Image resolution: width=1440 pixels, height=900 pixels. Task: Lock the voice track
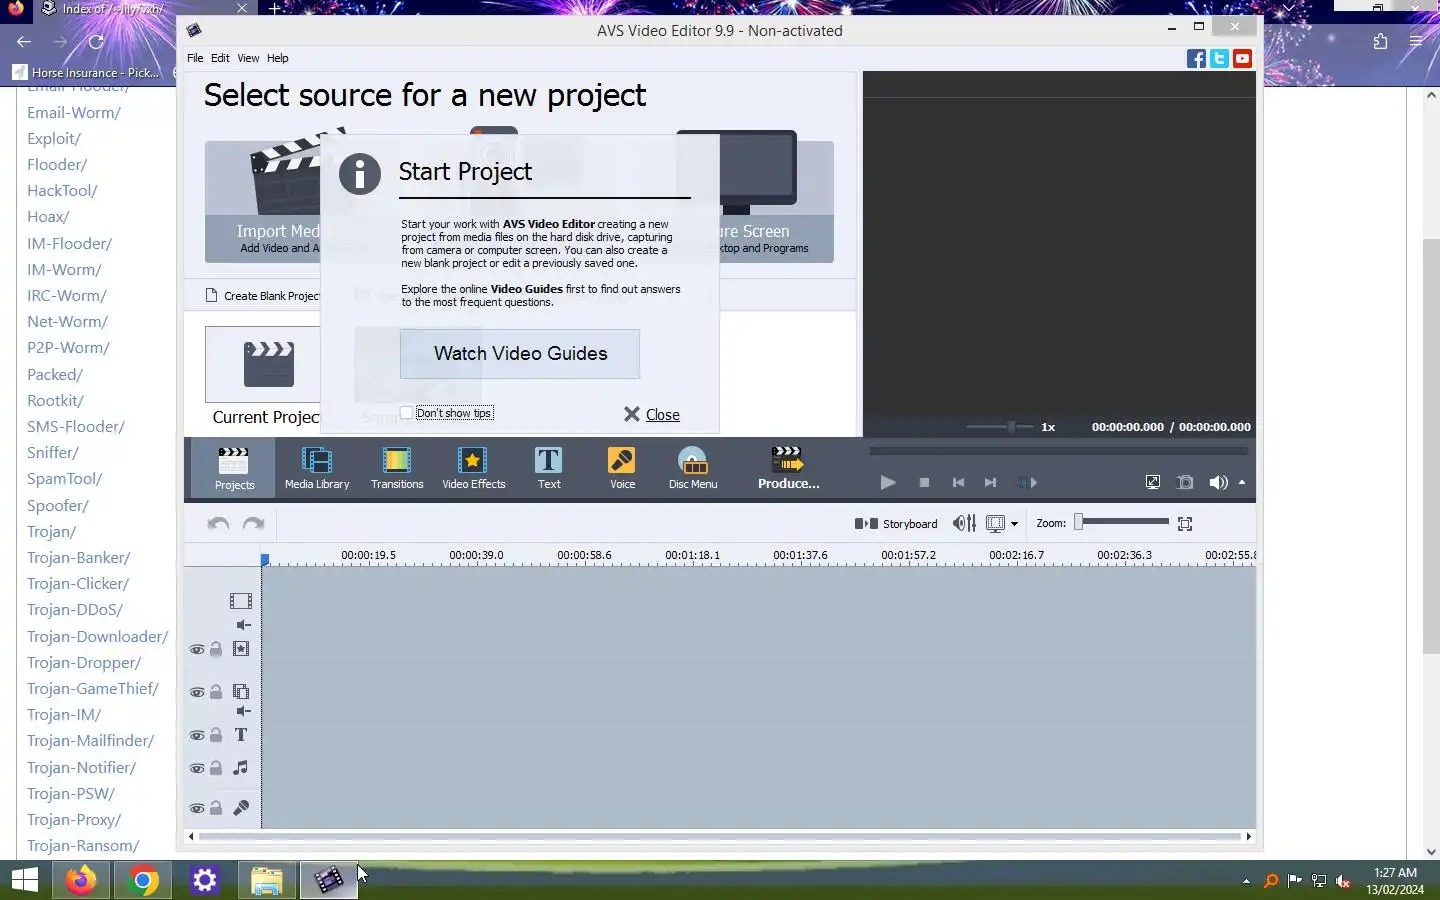(x=216, y=808)
